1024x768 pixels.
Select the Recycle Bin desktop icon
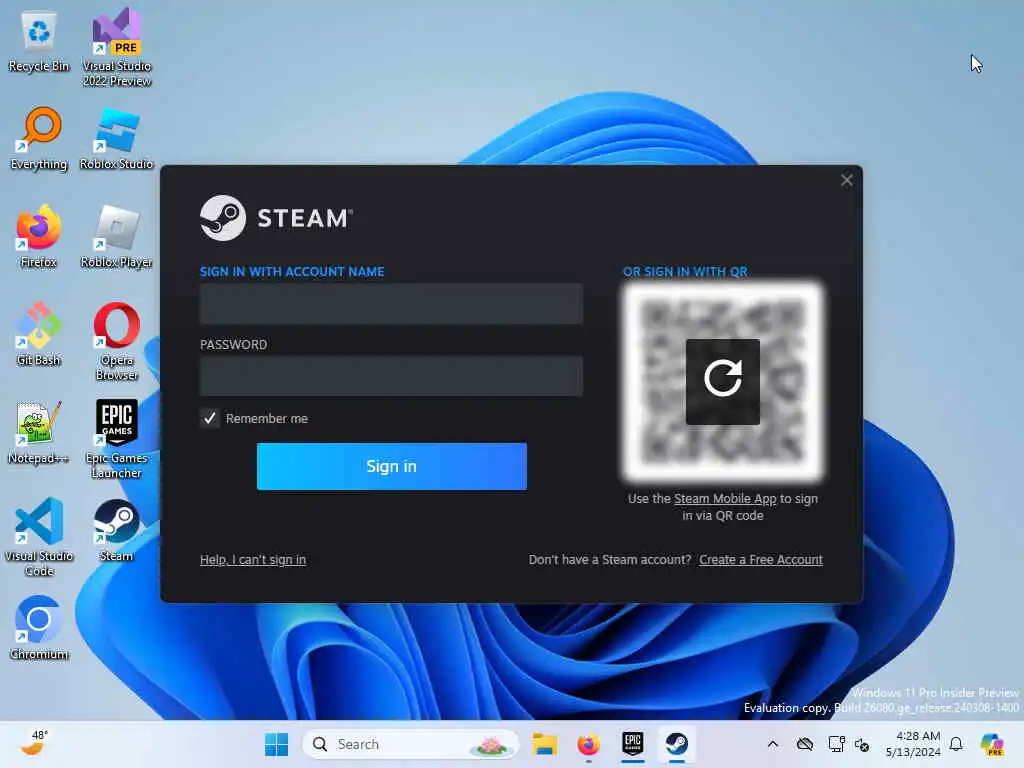click(39, 41)
